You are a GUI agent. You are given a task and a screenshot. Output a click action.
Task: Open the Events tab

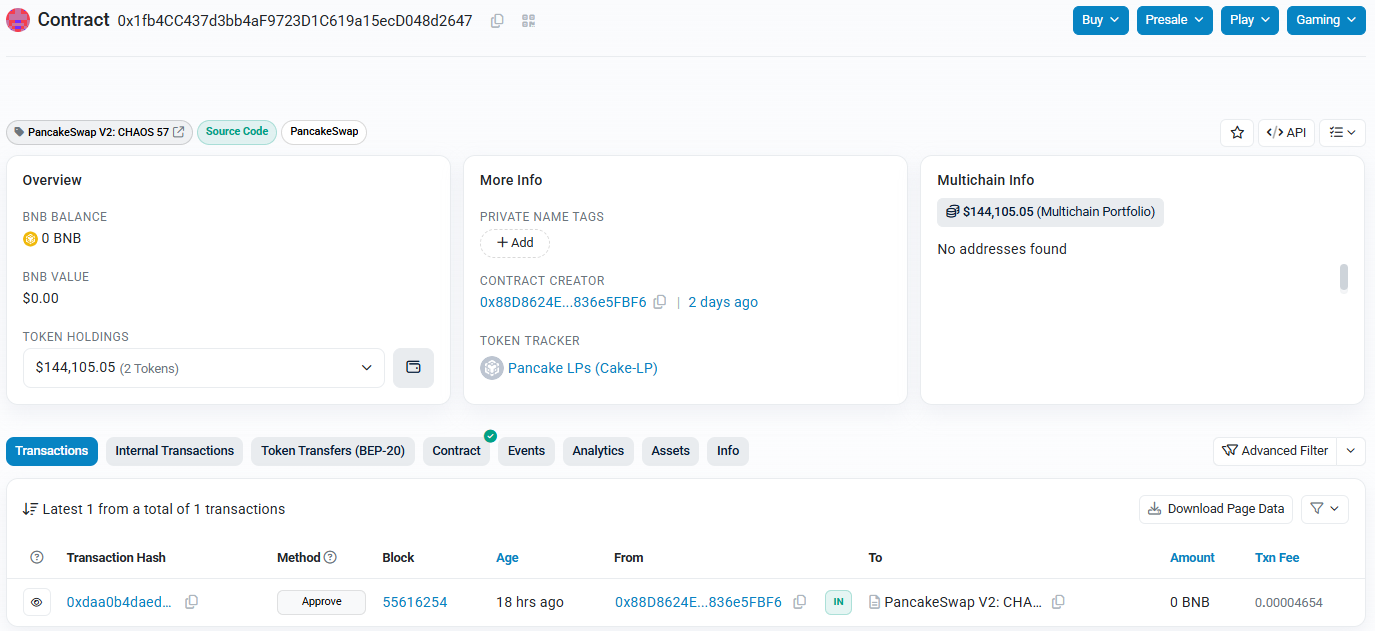tap(526, 451)
